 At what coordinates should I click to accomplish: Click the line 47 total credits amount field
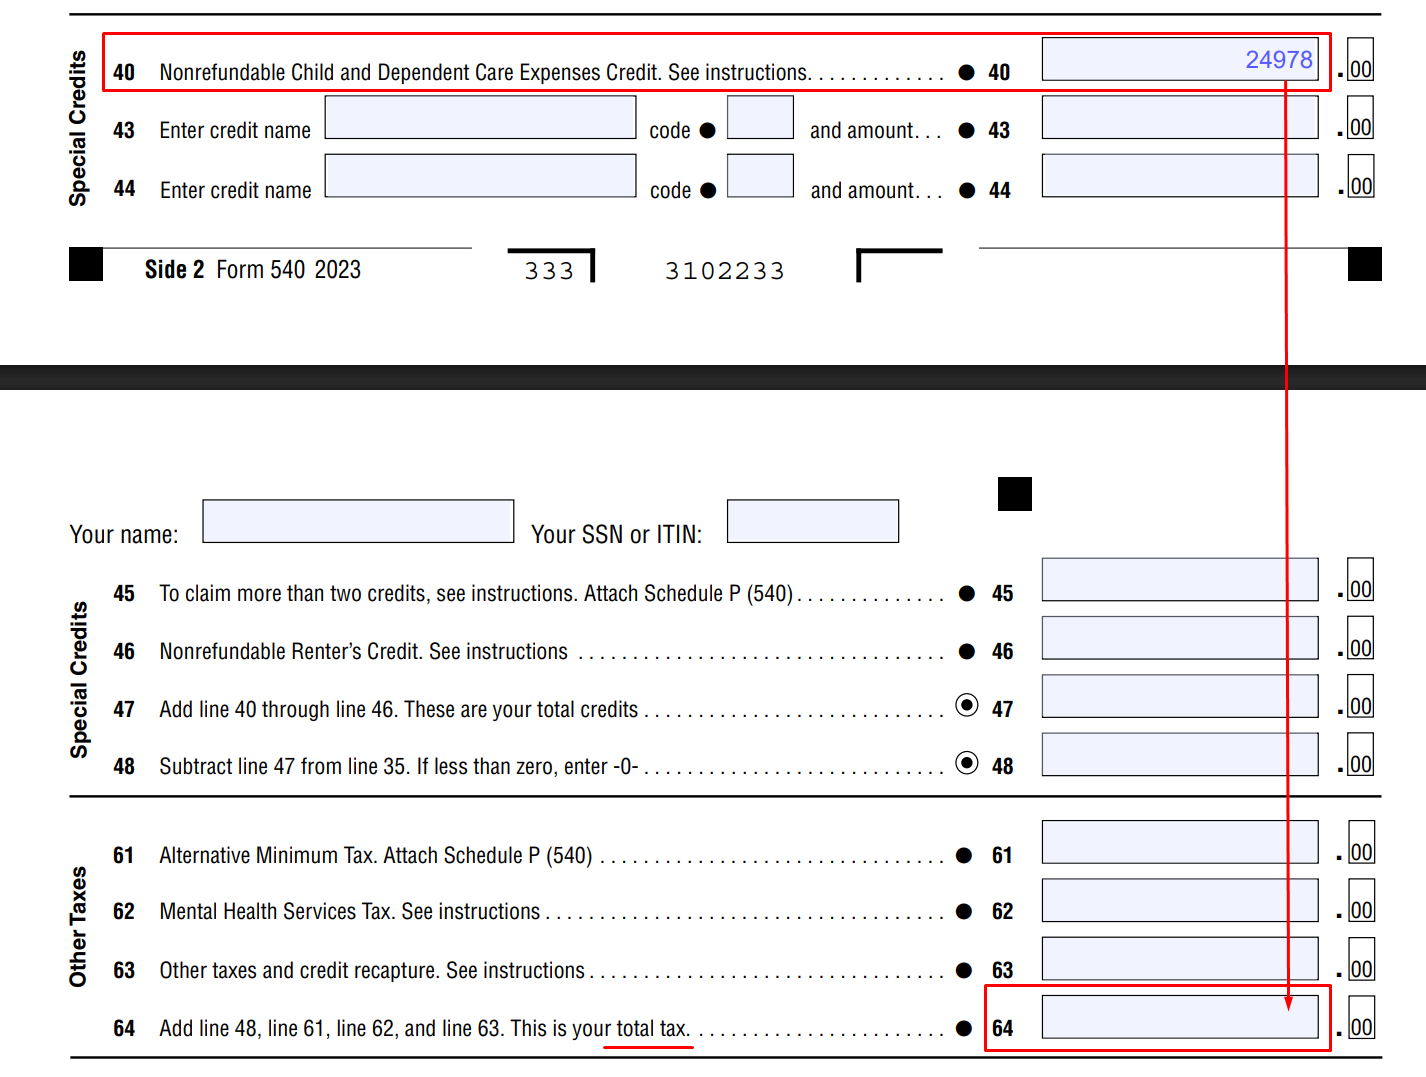(x=1180, y=695)
